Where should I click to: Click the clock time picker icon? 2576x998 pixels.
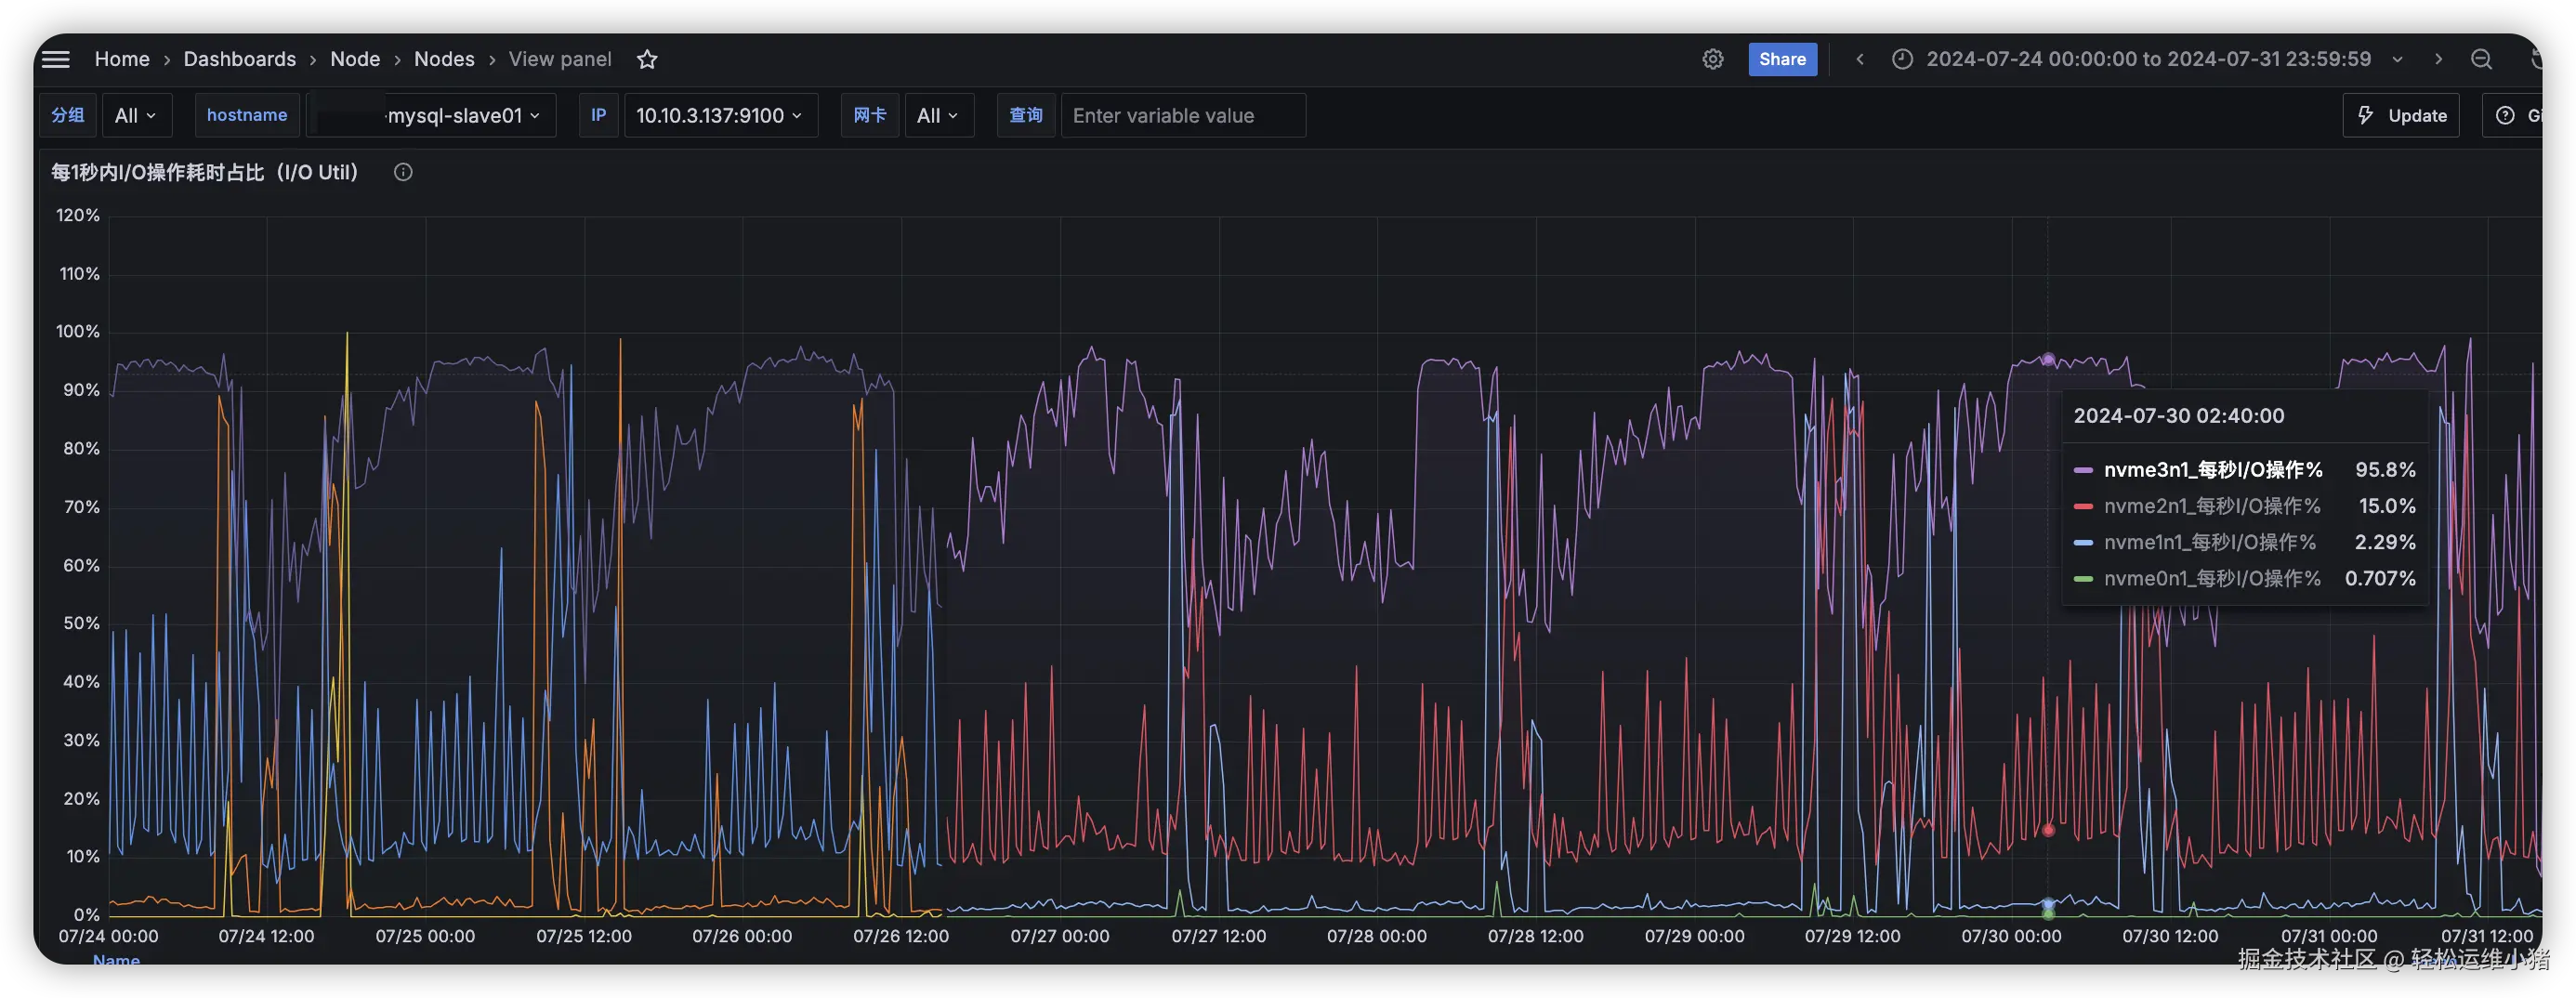click(x=1902, y=59)
